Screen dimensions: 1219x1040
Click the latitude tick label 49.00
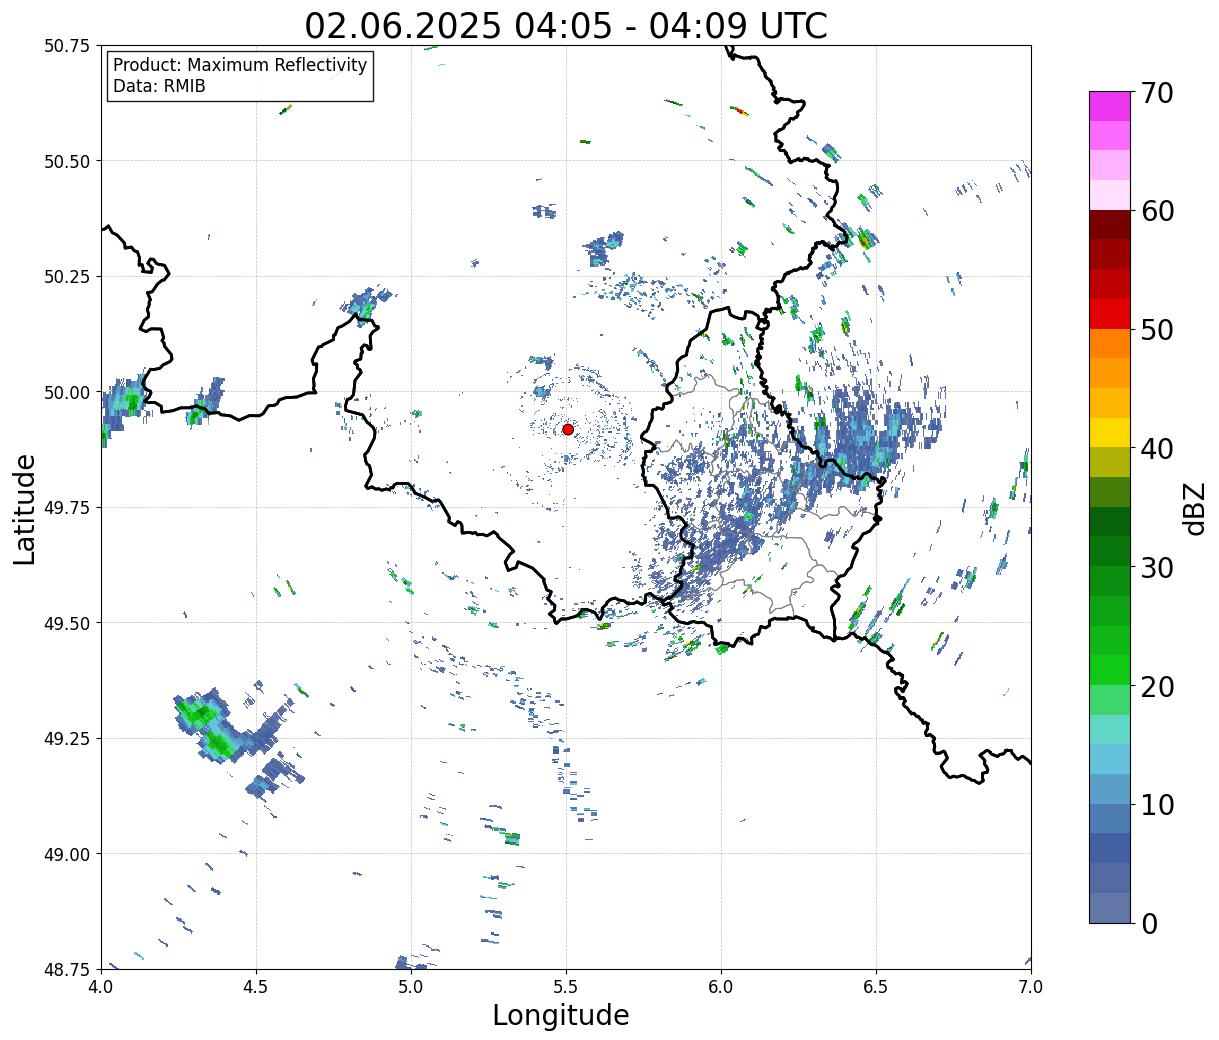(x=67, y=854)
